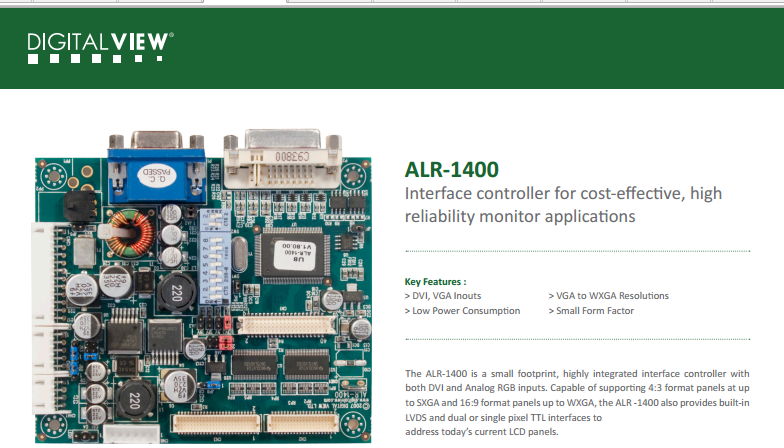Select the ALR-1400 heading
Viewport: 784px width, 448px height.
click(x=452, y=170)
